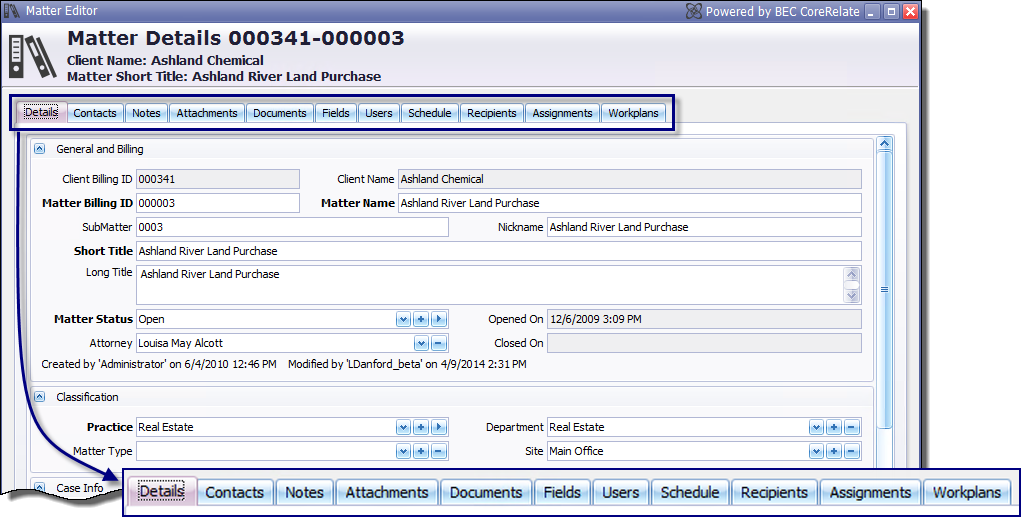Open the Users tab
1029x523 pixels.
click(x=379, y=113)
